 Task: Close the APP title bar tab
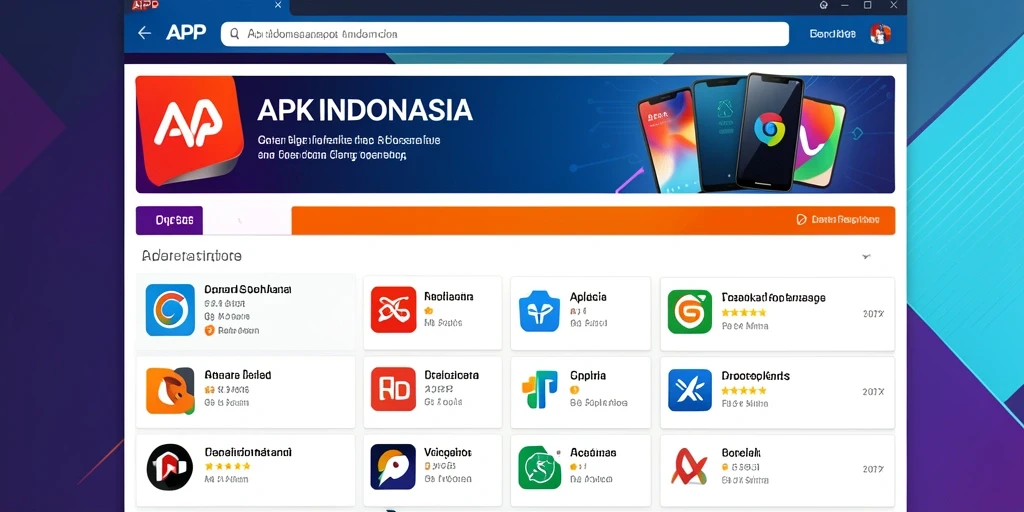pos(278,5)
